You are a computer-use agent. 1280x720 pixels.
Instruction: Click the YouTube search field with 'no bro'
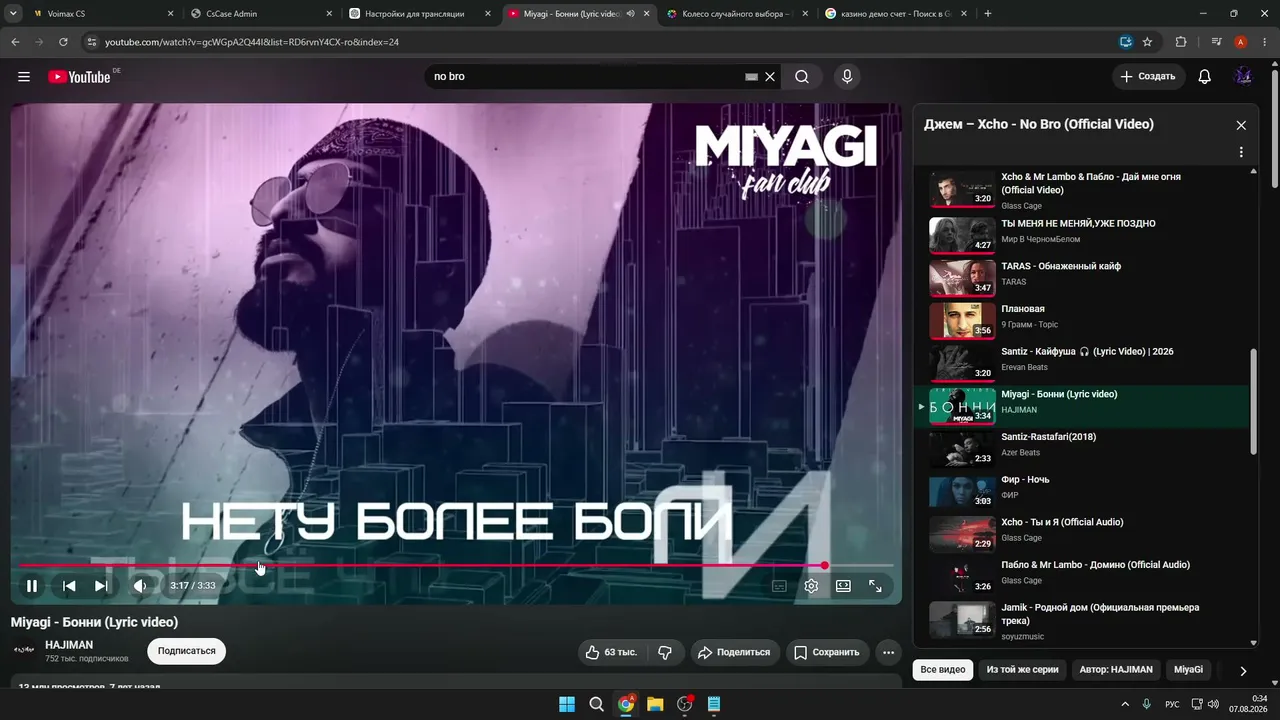(x=585, y=77)
